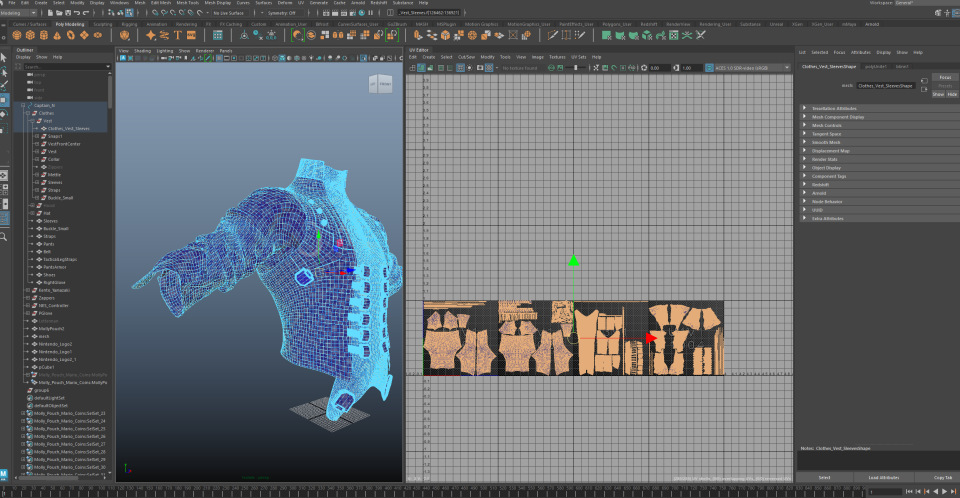The image size is (960, 498).
Task: Toggle the highlighted green-bracket shelf tool
Action: click(298, 36)
